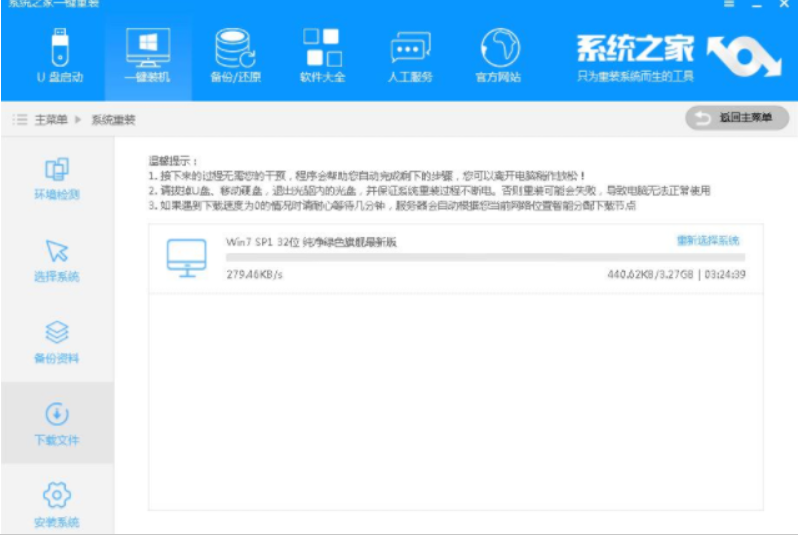
Task: Click the 返回主菜单 return to main menu button
Action: pos(735,119)
